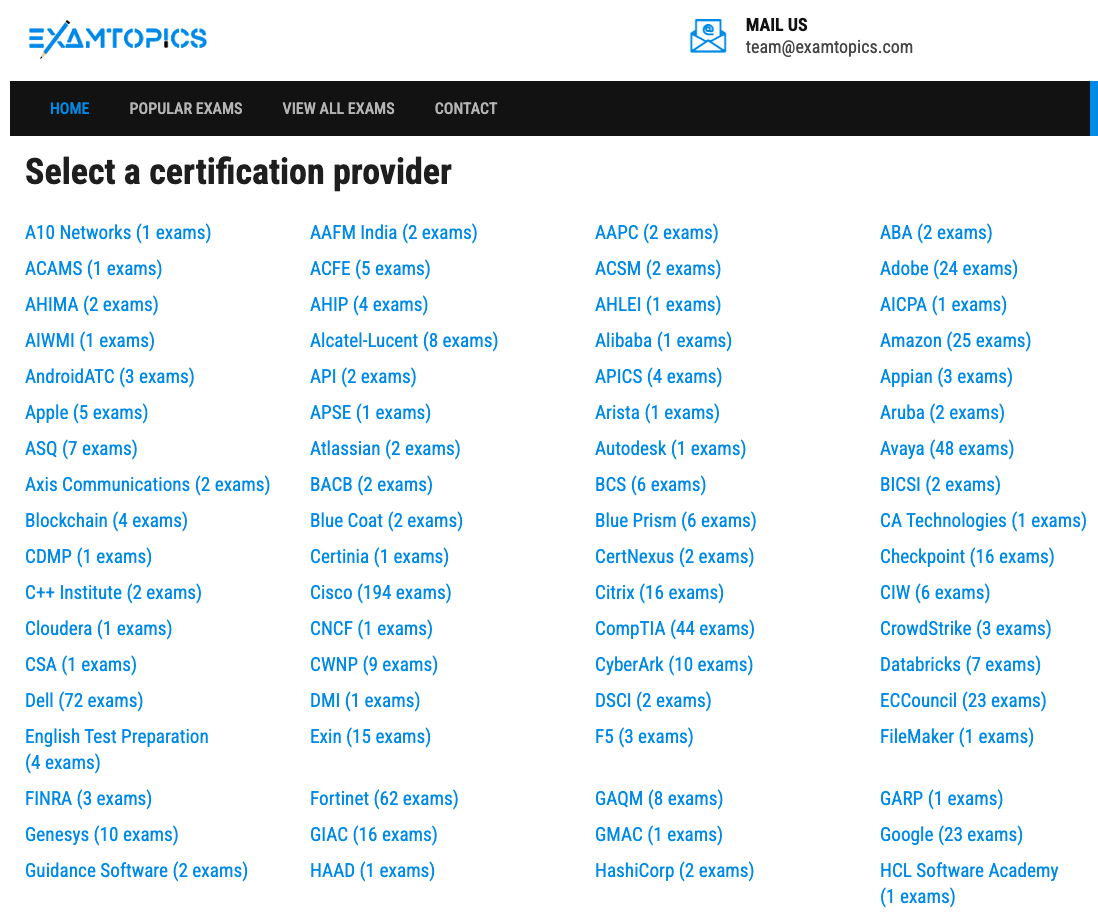This screenshot has height=914, width=1098.
Task: Open Databricks (7 exams) link
Action: pos(959,665)
